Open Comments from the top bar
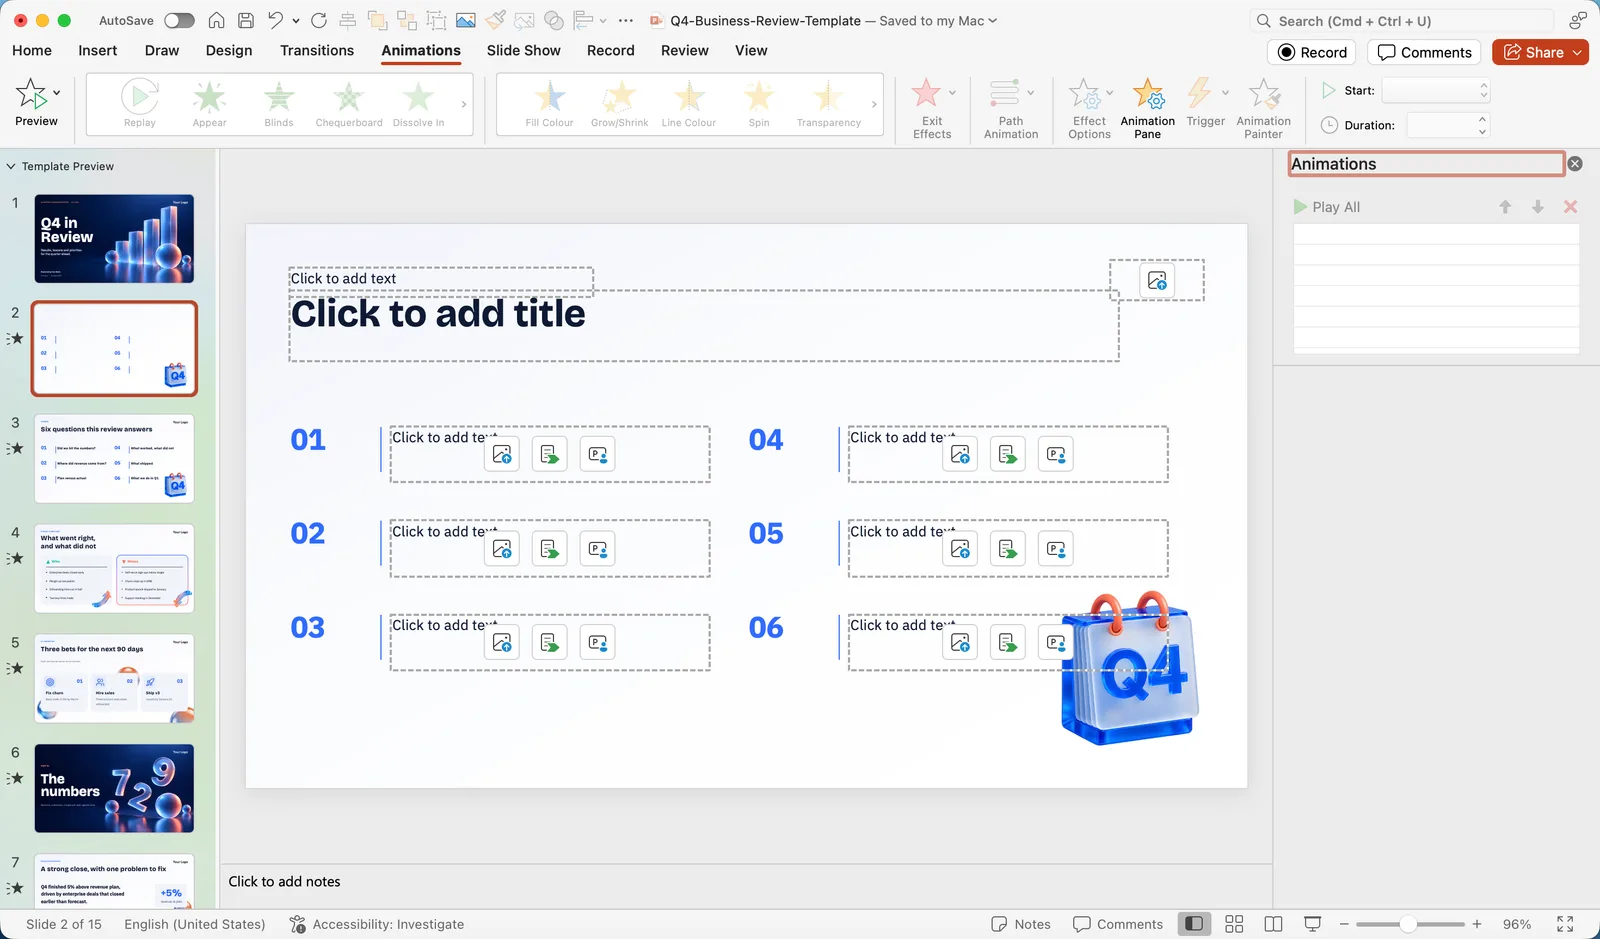The image size is (1600, 939). click(1424, 52)
